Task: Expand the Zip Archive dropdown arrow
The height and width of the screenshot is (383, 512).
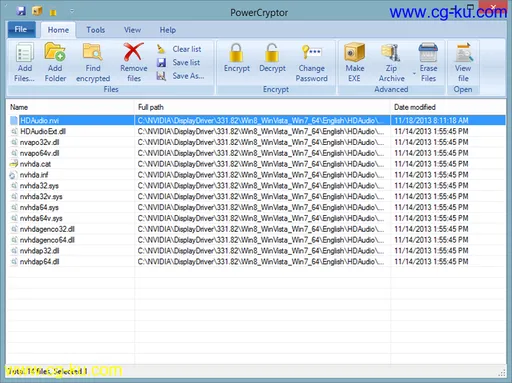Action: pos(414,73)
